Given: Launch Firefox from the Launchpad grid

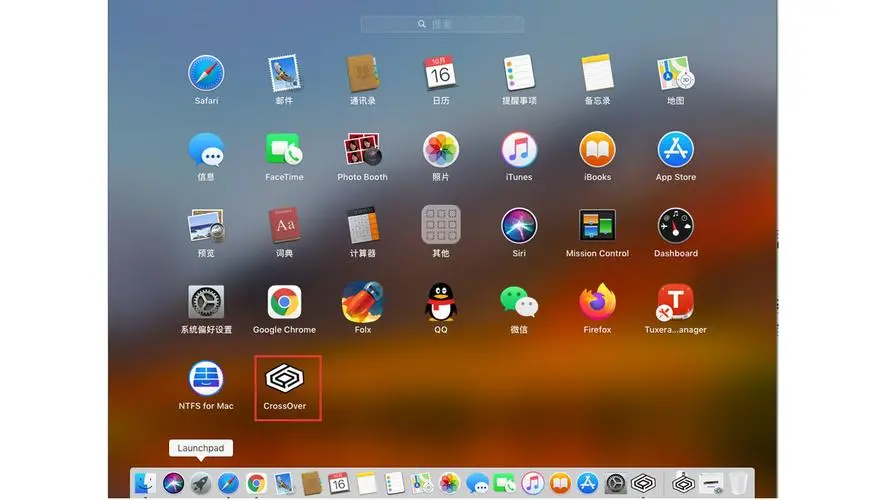Looking at the screenshot, I should pyautogui.click(x=597, y=302).
